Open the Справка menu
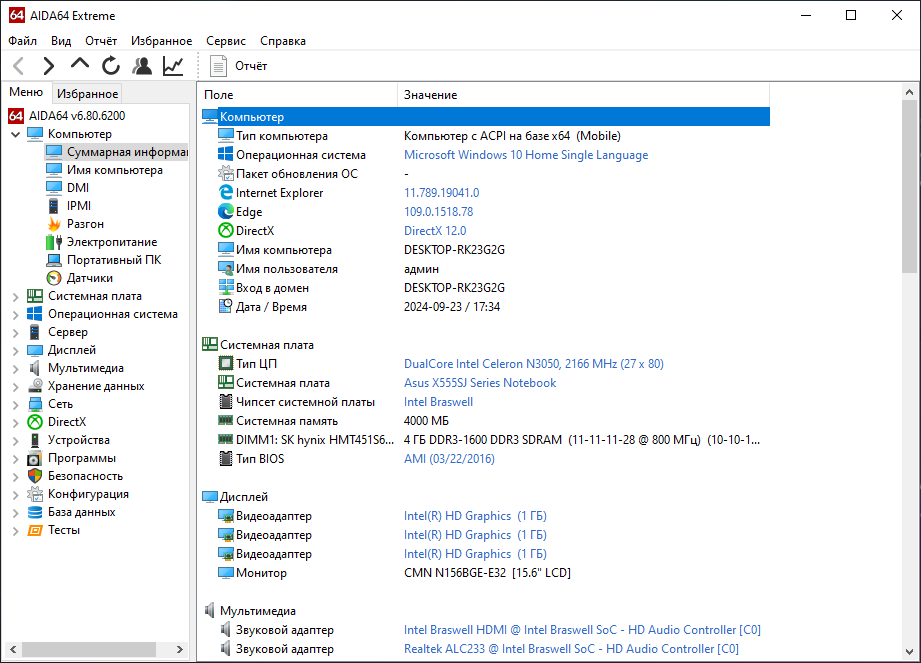The height and width of the screenshot is (663, 921). tap(283, 41)
